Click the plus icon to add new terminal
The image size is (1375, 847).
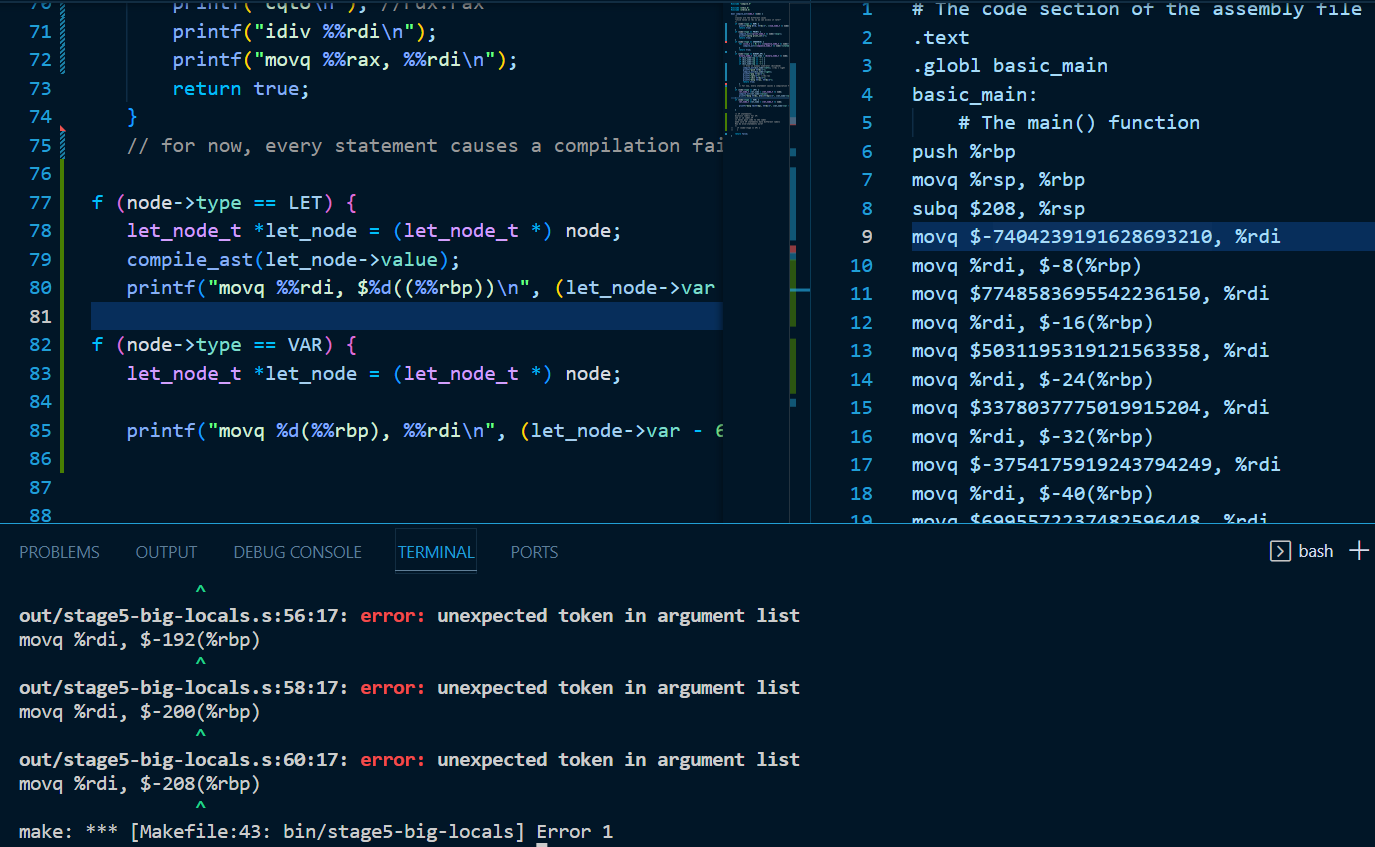pyautogui.click(x=1358, y=551)
